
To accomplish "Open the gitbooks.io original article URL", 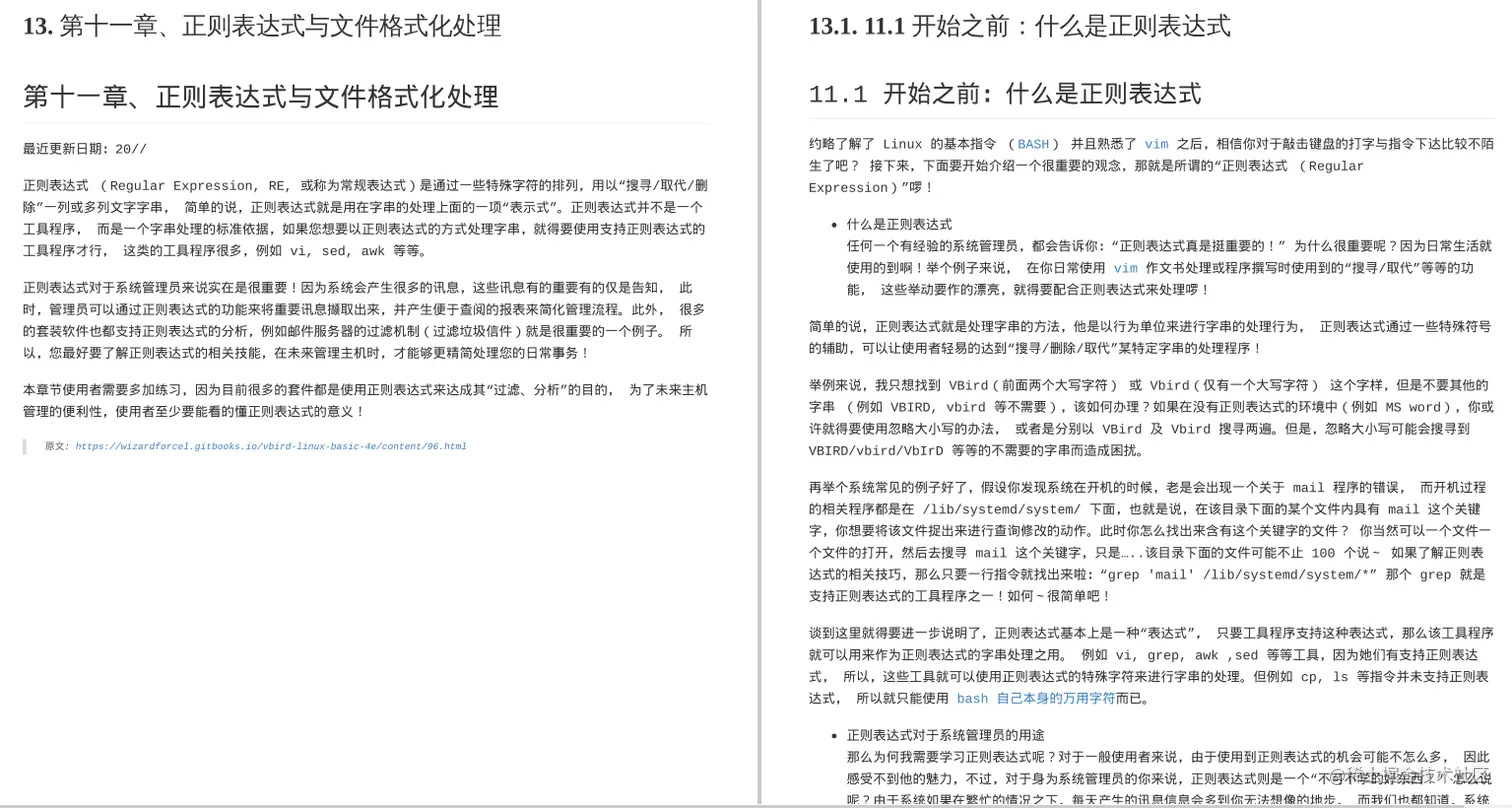I will pyautogui.click(x=270, y=446).
